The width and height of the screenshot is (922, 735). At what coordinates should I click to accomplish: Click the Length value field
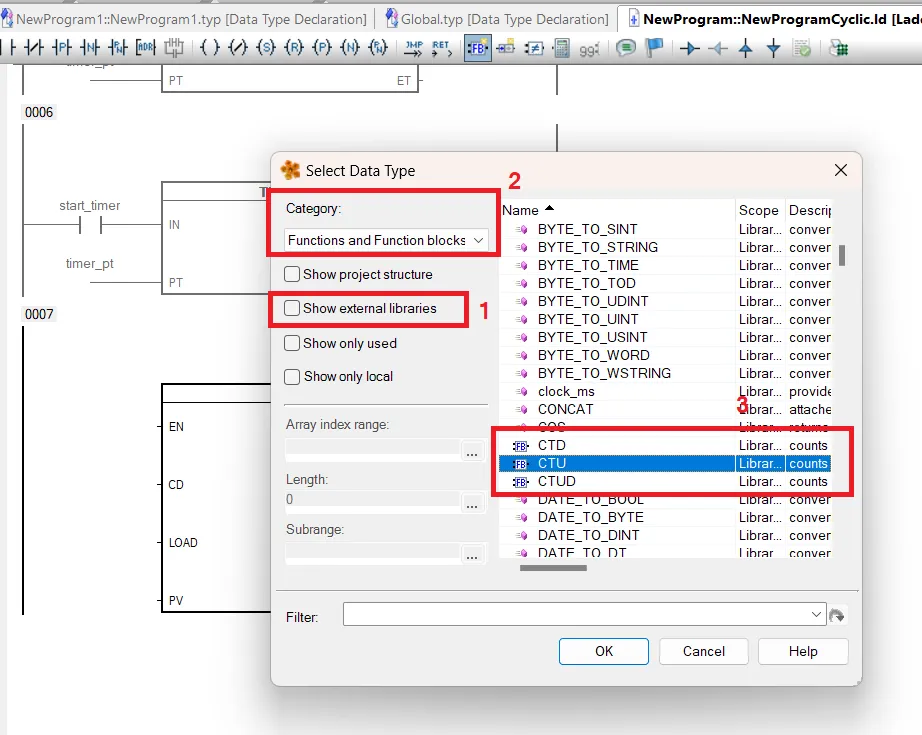373,499
